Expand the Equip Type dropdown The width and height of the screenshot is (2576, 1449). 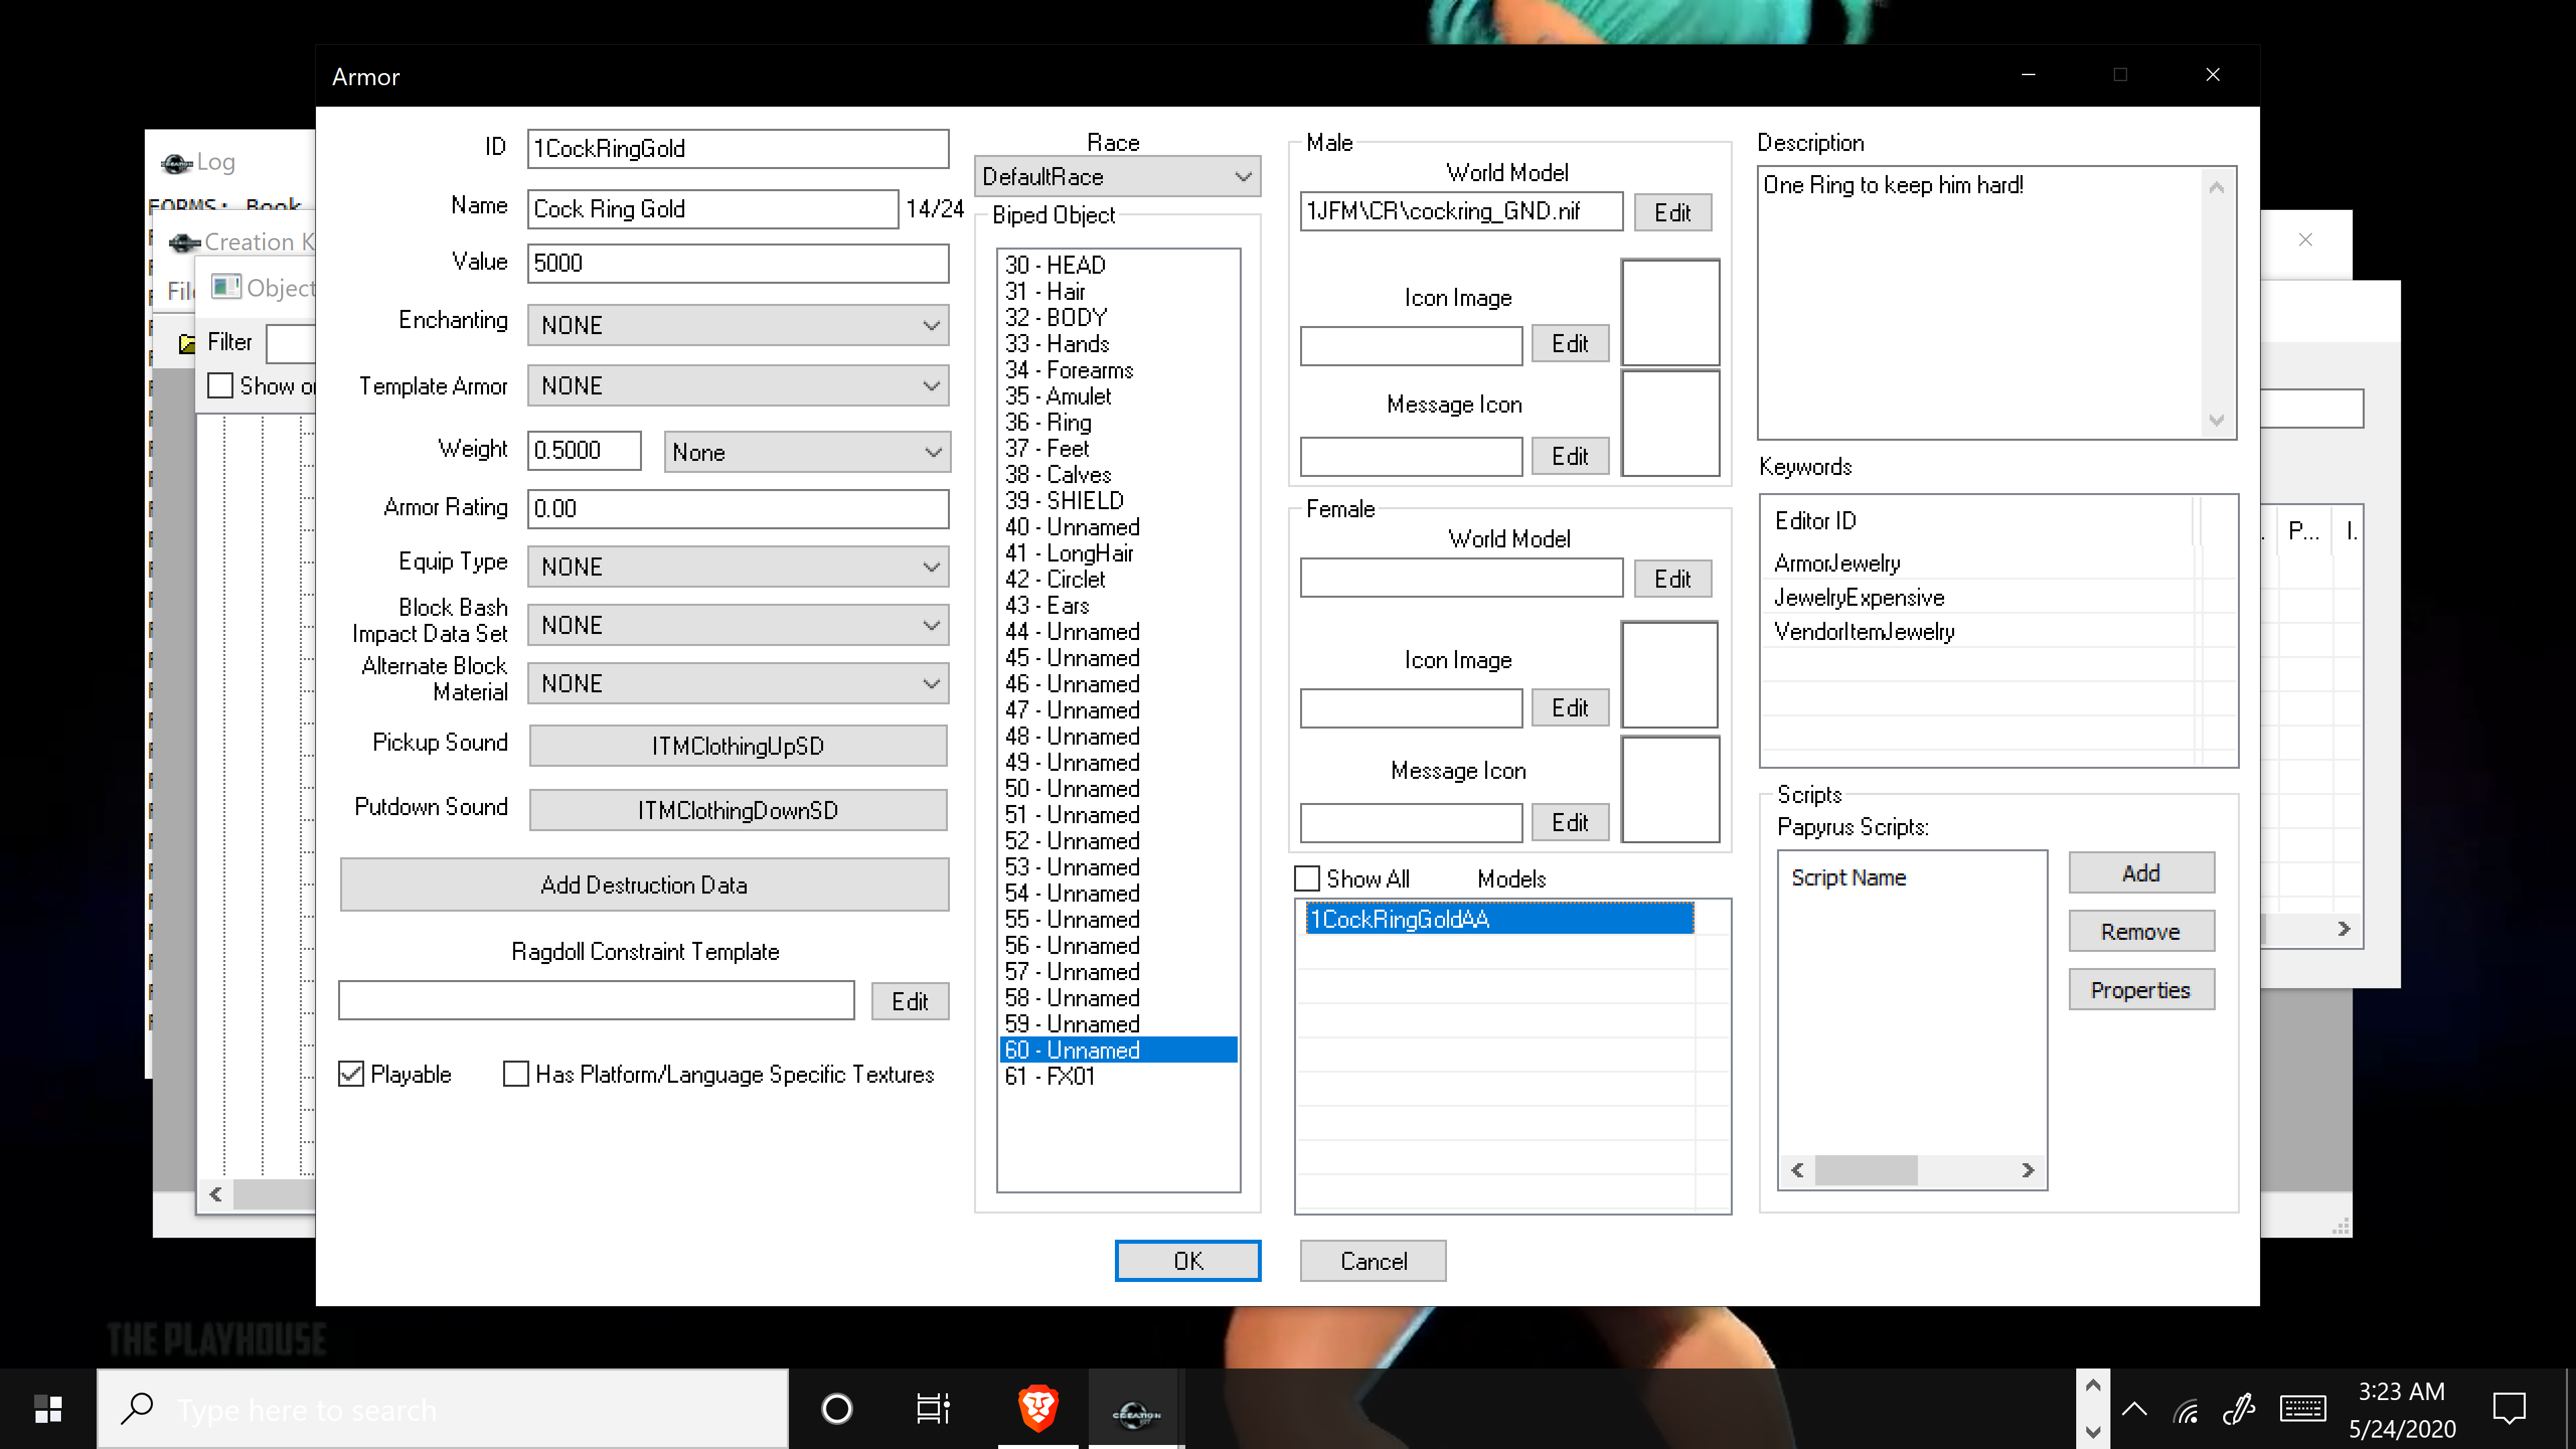click(738, 566)
